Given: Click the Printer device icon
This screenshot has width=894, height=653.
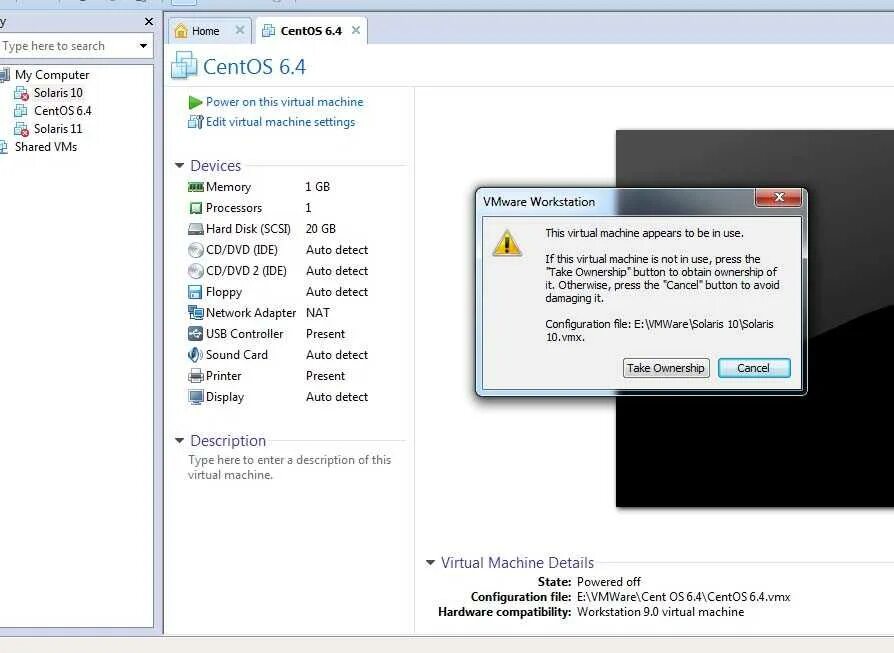Looking at the screenshot, I should pyautogui.click(x=196, y=376).
